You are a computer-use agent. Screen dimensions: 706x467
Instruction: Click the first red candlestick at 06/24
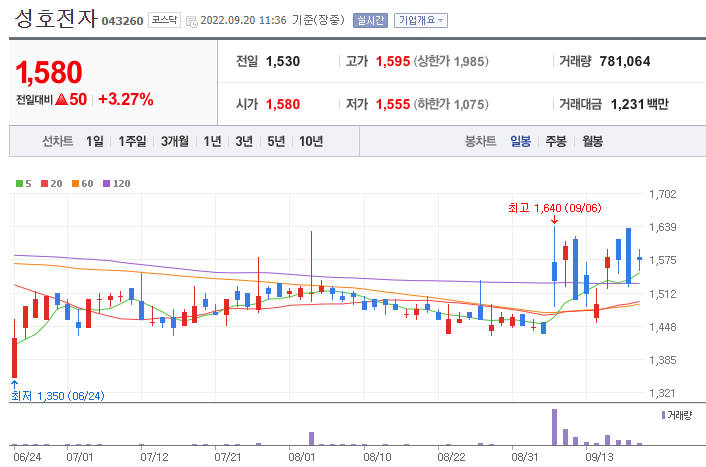tap(14, 358)
